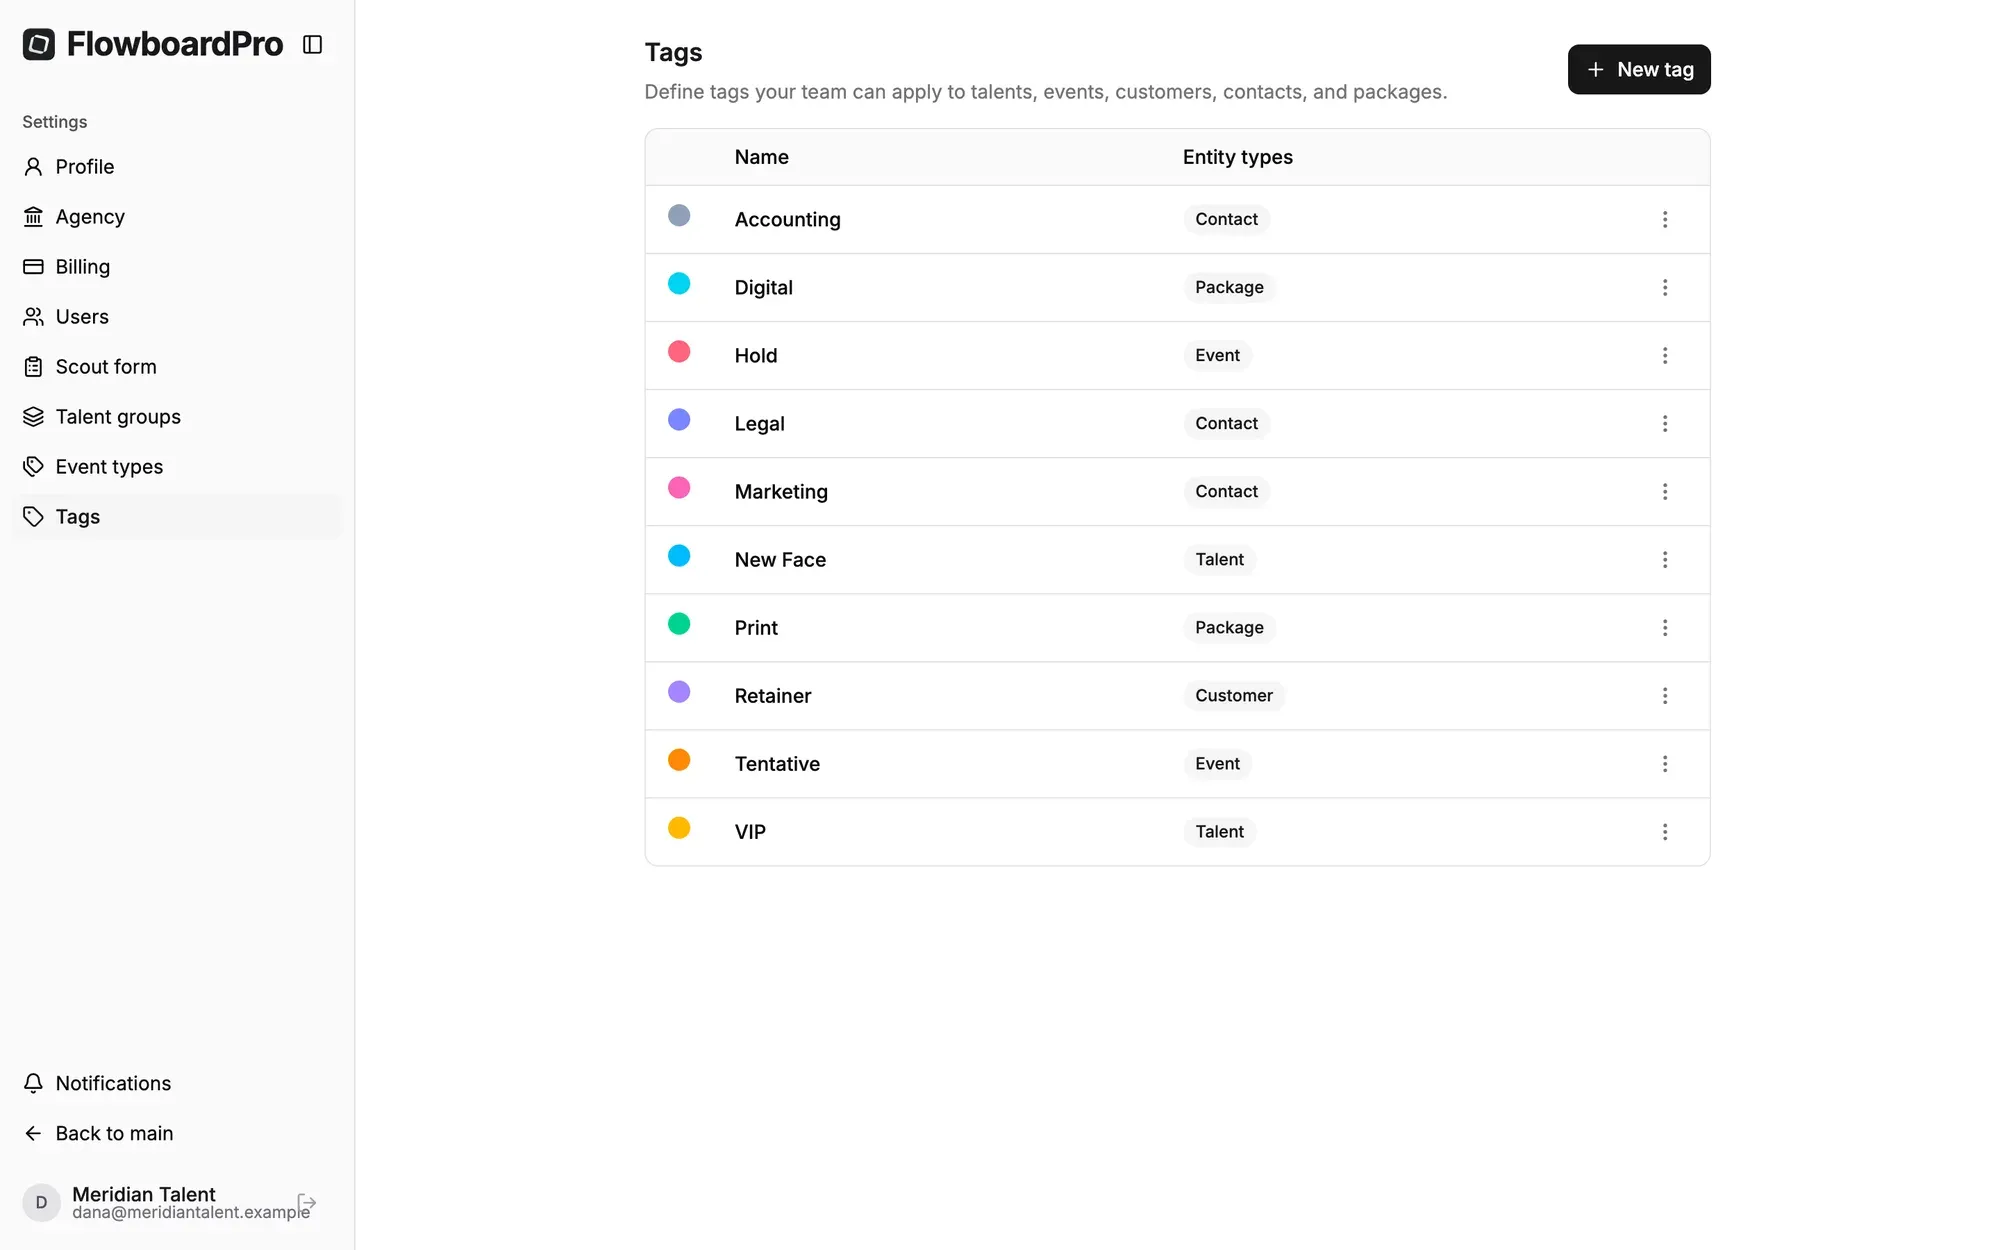Click the D user avatar
Image resolution: width=2000 pixels, height=1250 pixels.
click(x=41, y=1203)
